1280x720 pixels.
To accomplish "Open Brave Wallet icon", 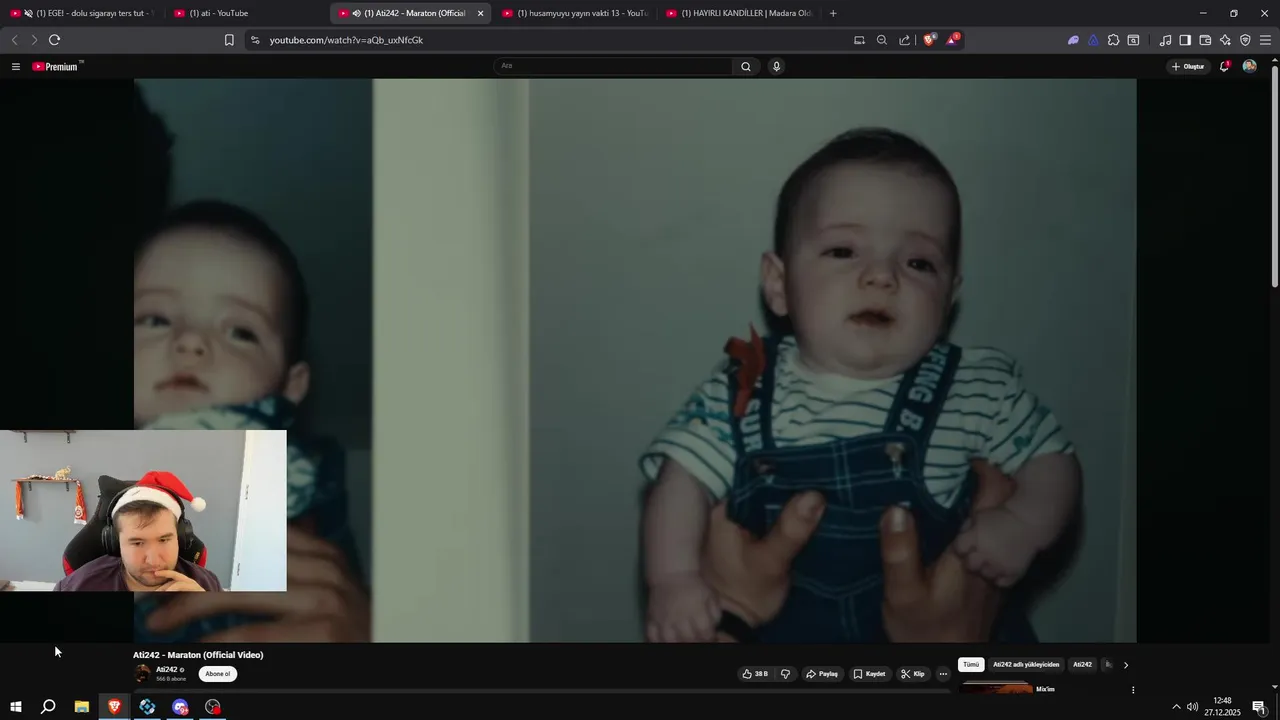I will pyautogui.click(x=1205, y=40).
